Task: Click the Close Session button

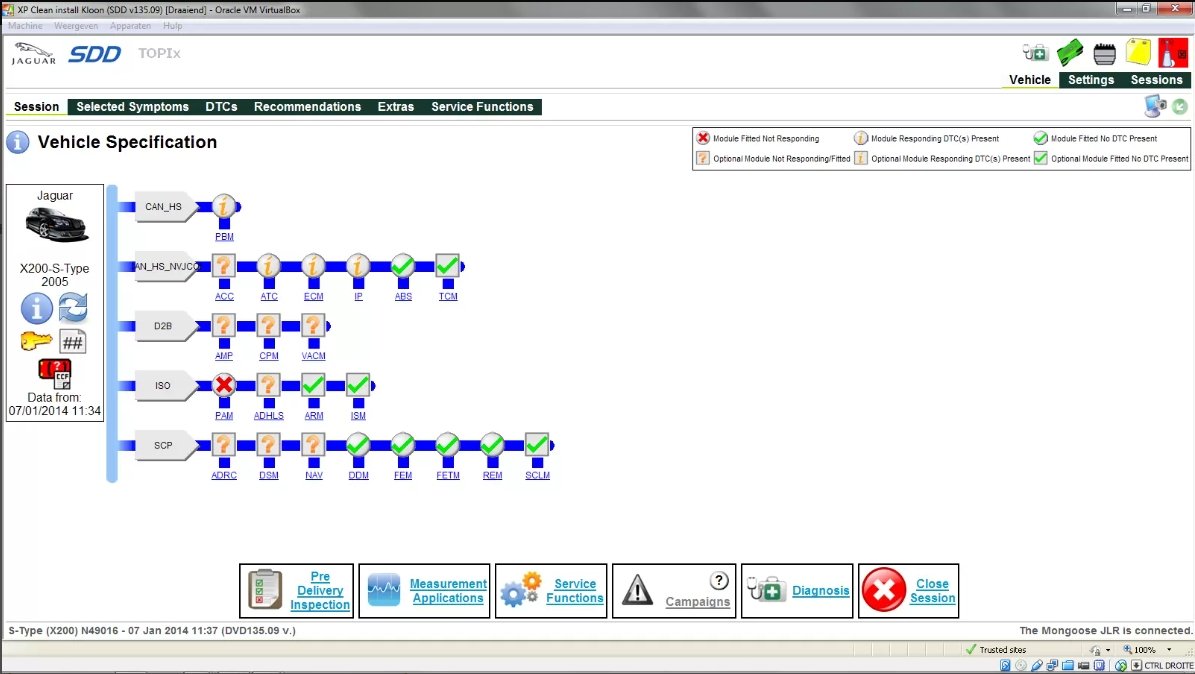Action: click(908, 591)
